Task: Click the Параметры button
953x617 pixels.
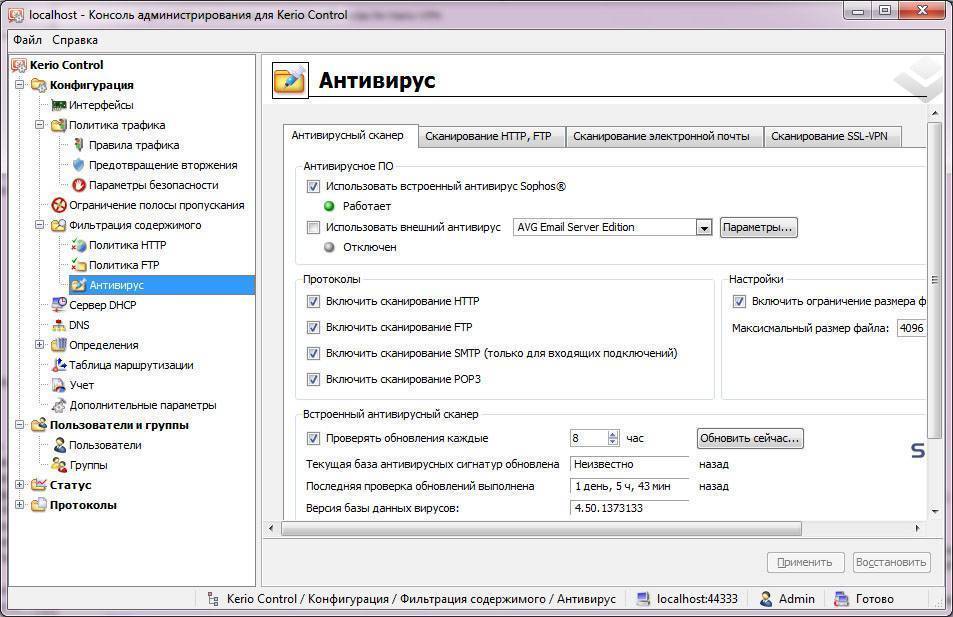Action: coord(758,227)
